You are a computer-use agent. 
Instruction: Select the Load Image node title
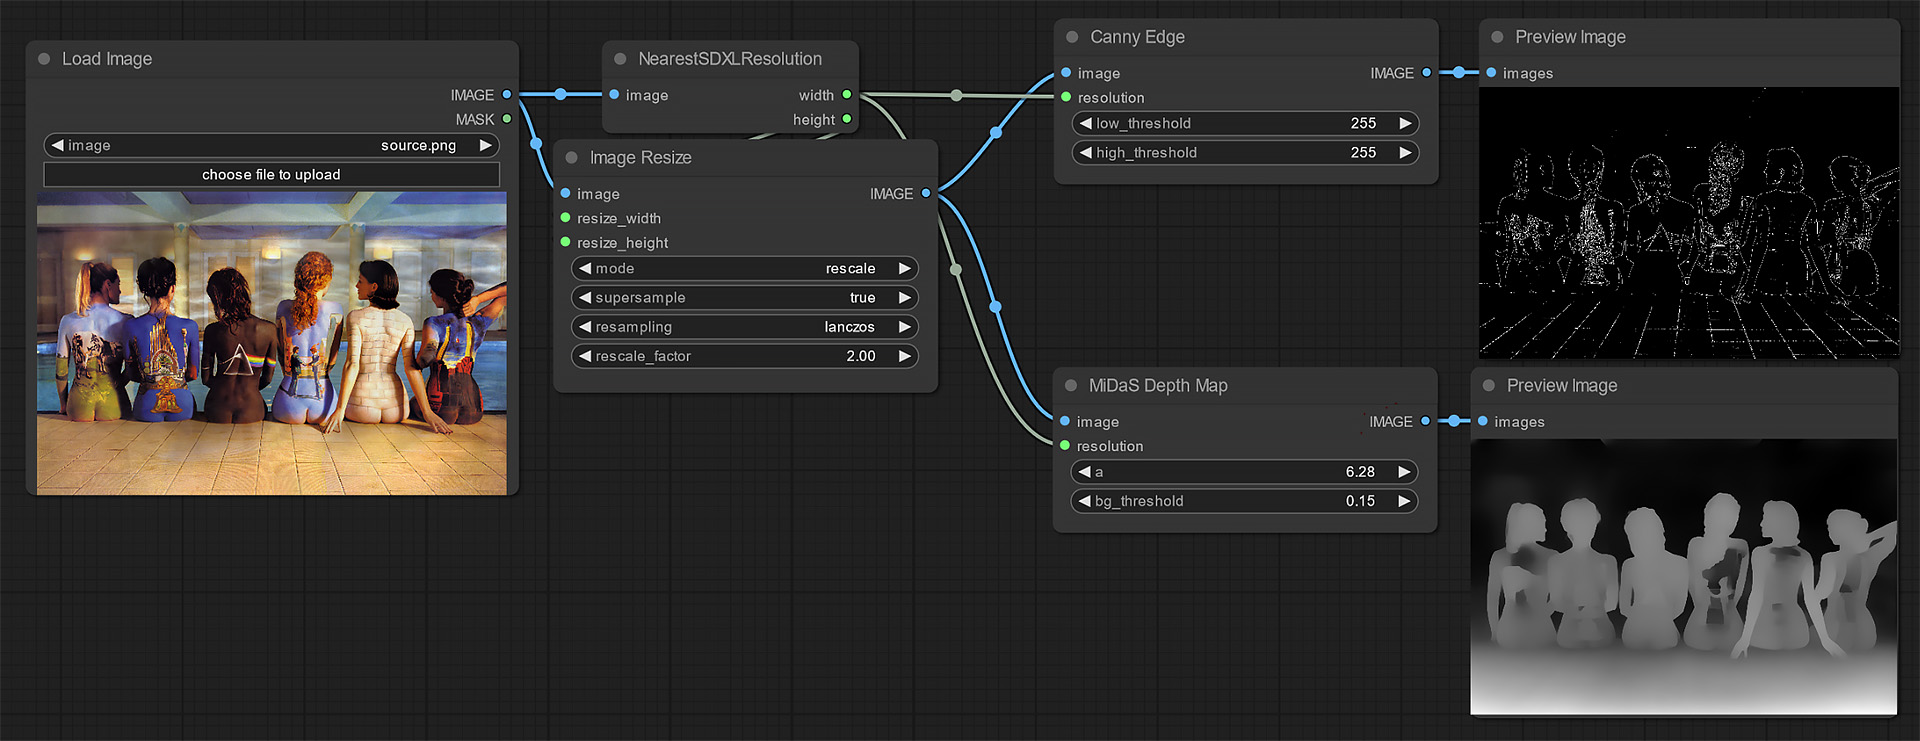click(x=107, y=59)
